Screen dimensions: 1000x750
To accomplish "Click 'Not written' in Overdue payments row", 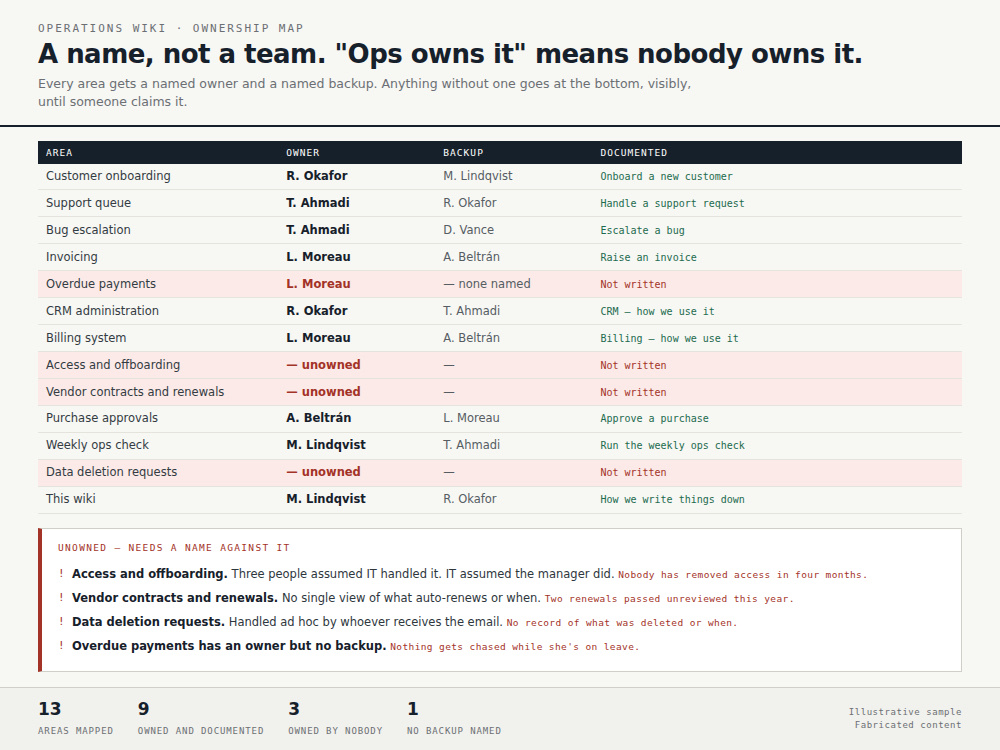I will (633, 284).
